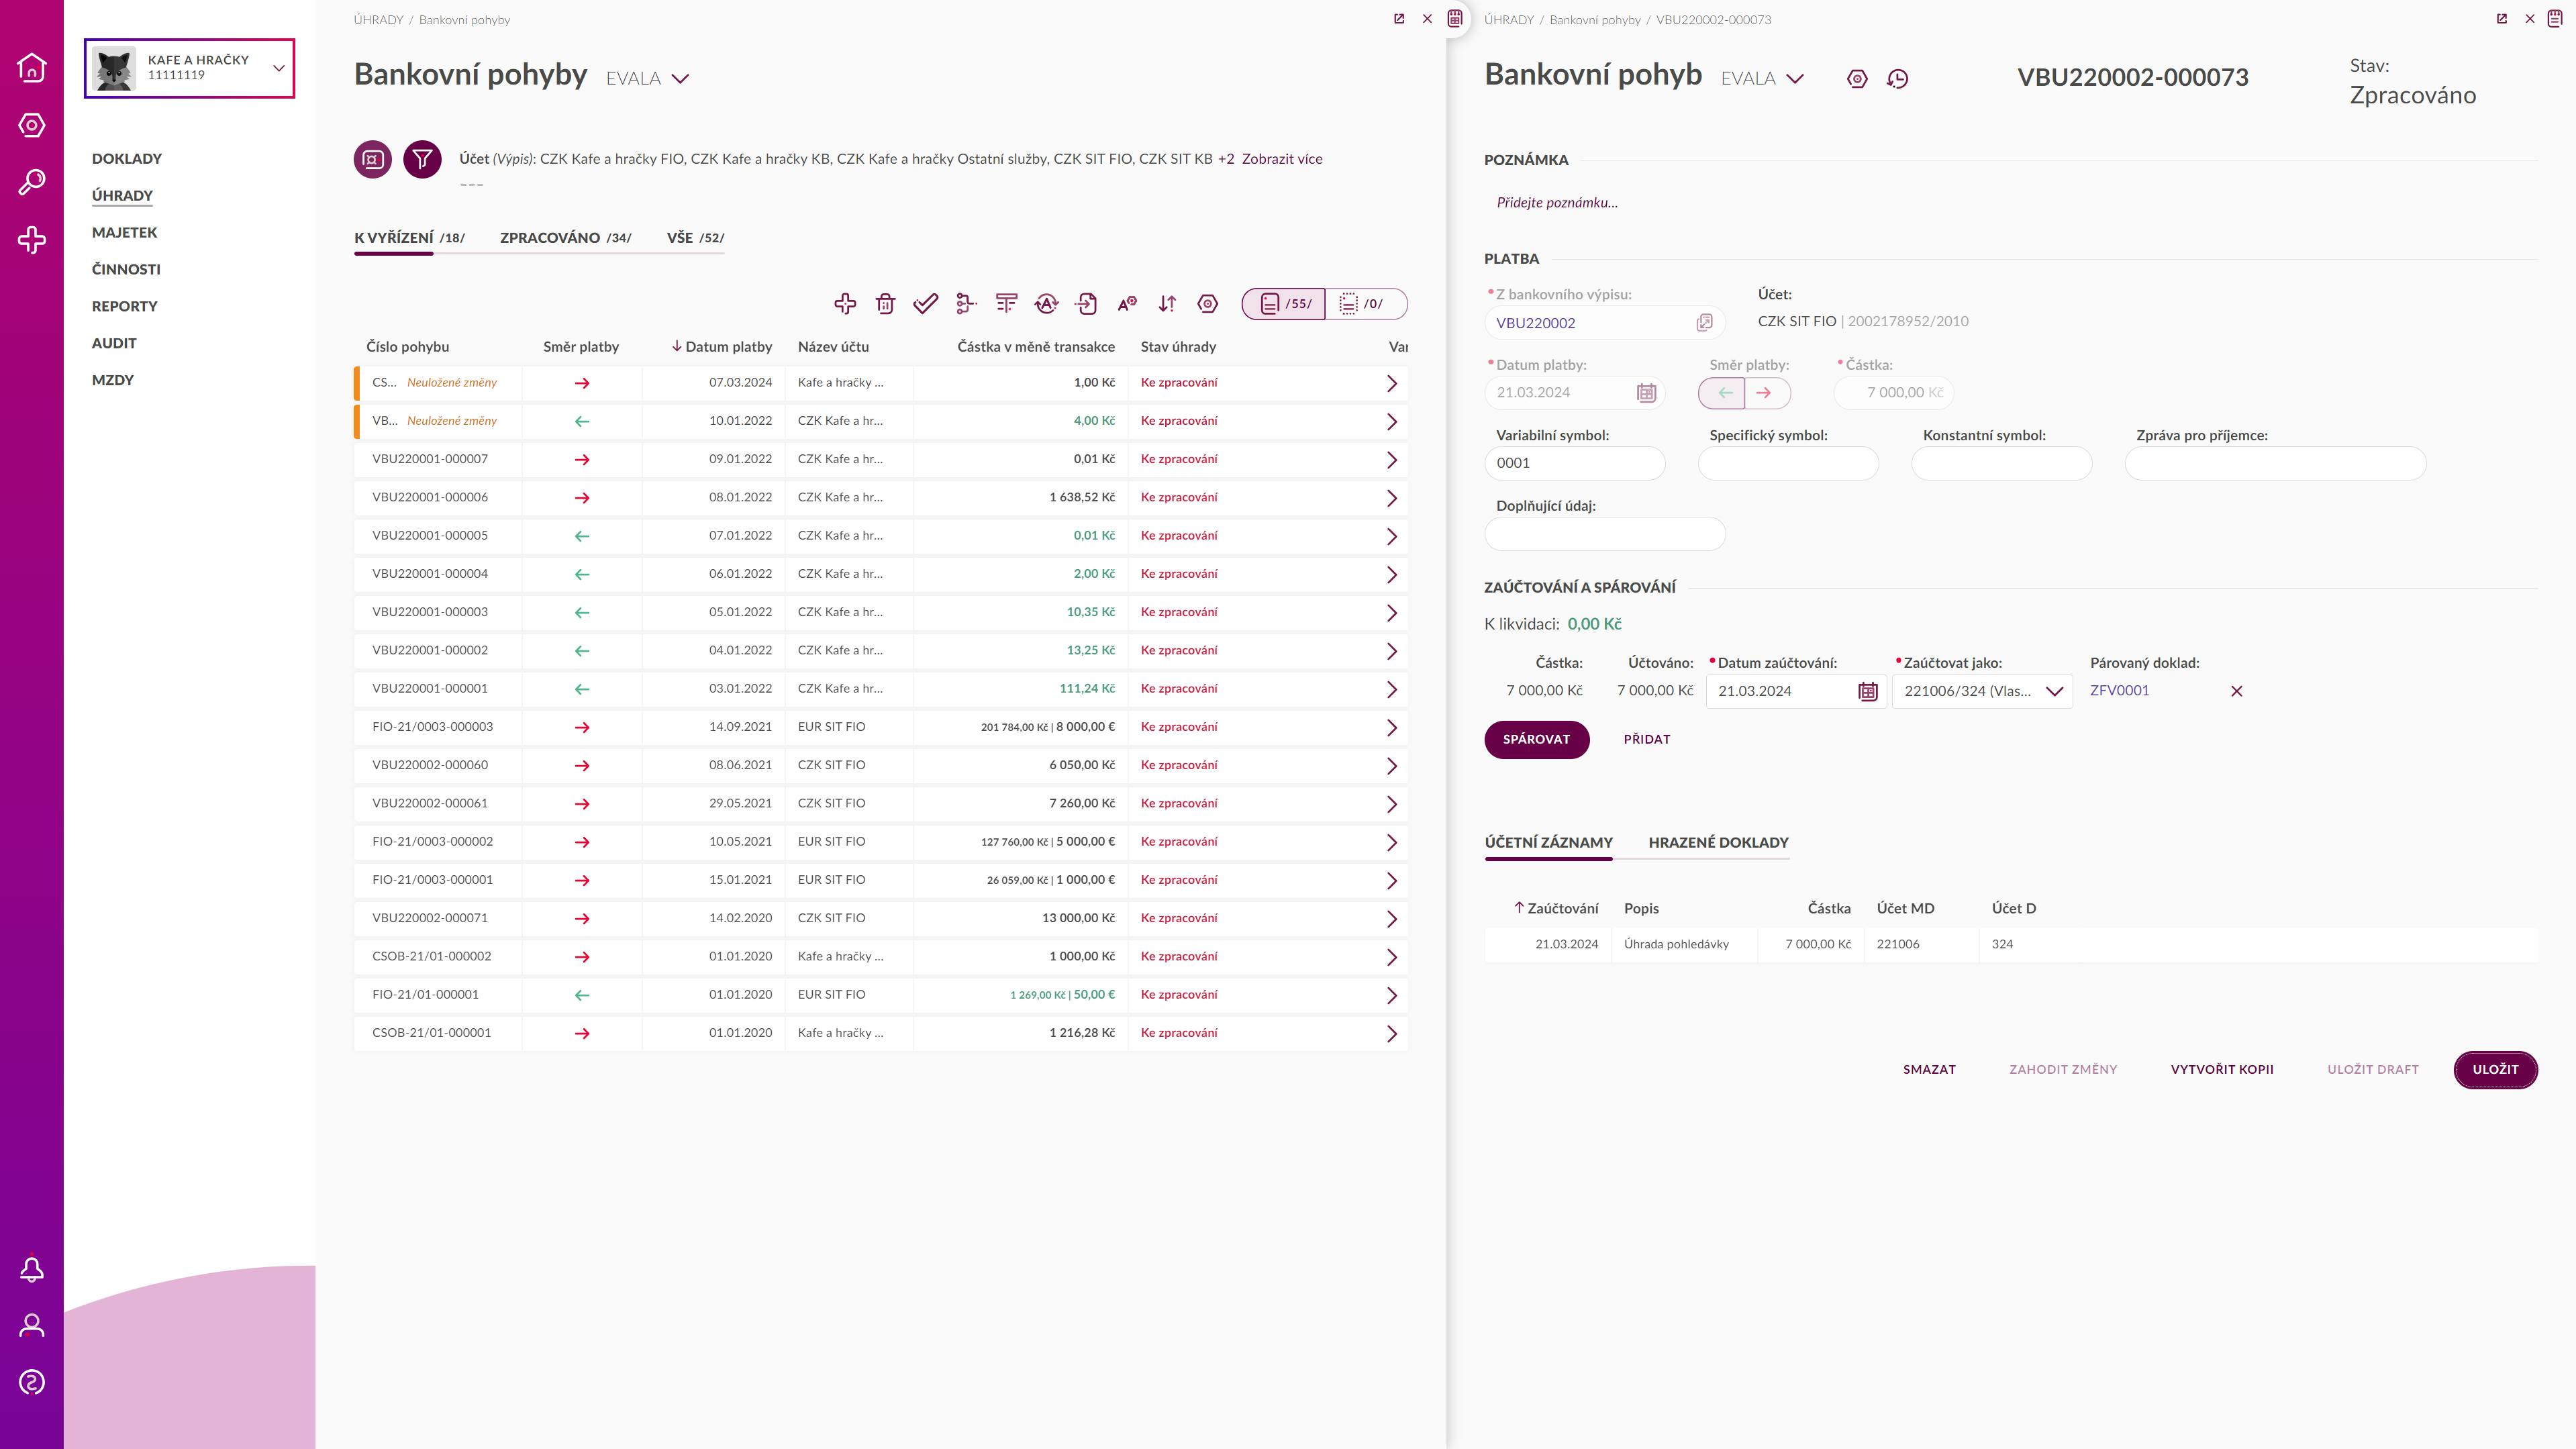Click VYTVOŘIT KOPII button
The height and width of the screenshot is (1449, 2576).
(2222, 1069)
